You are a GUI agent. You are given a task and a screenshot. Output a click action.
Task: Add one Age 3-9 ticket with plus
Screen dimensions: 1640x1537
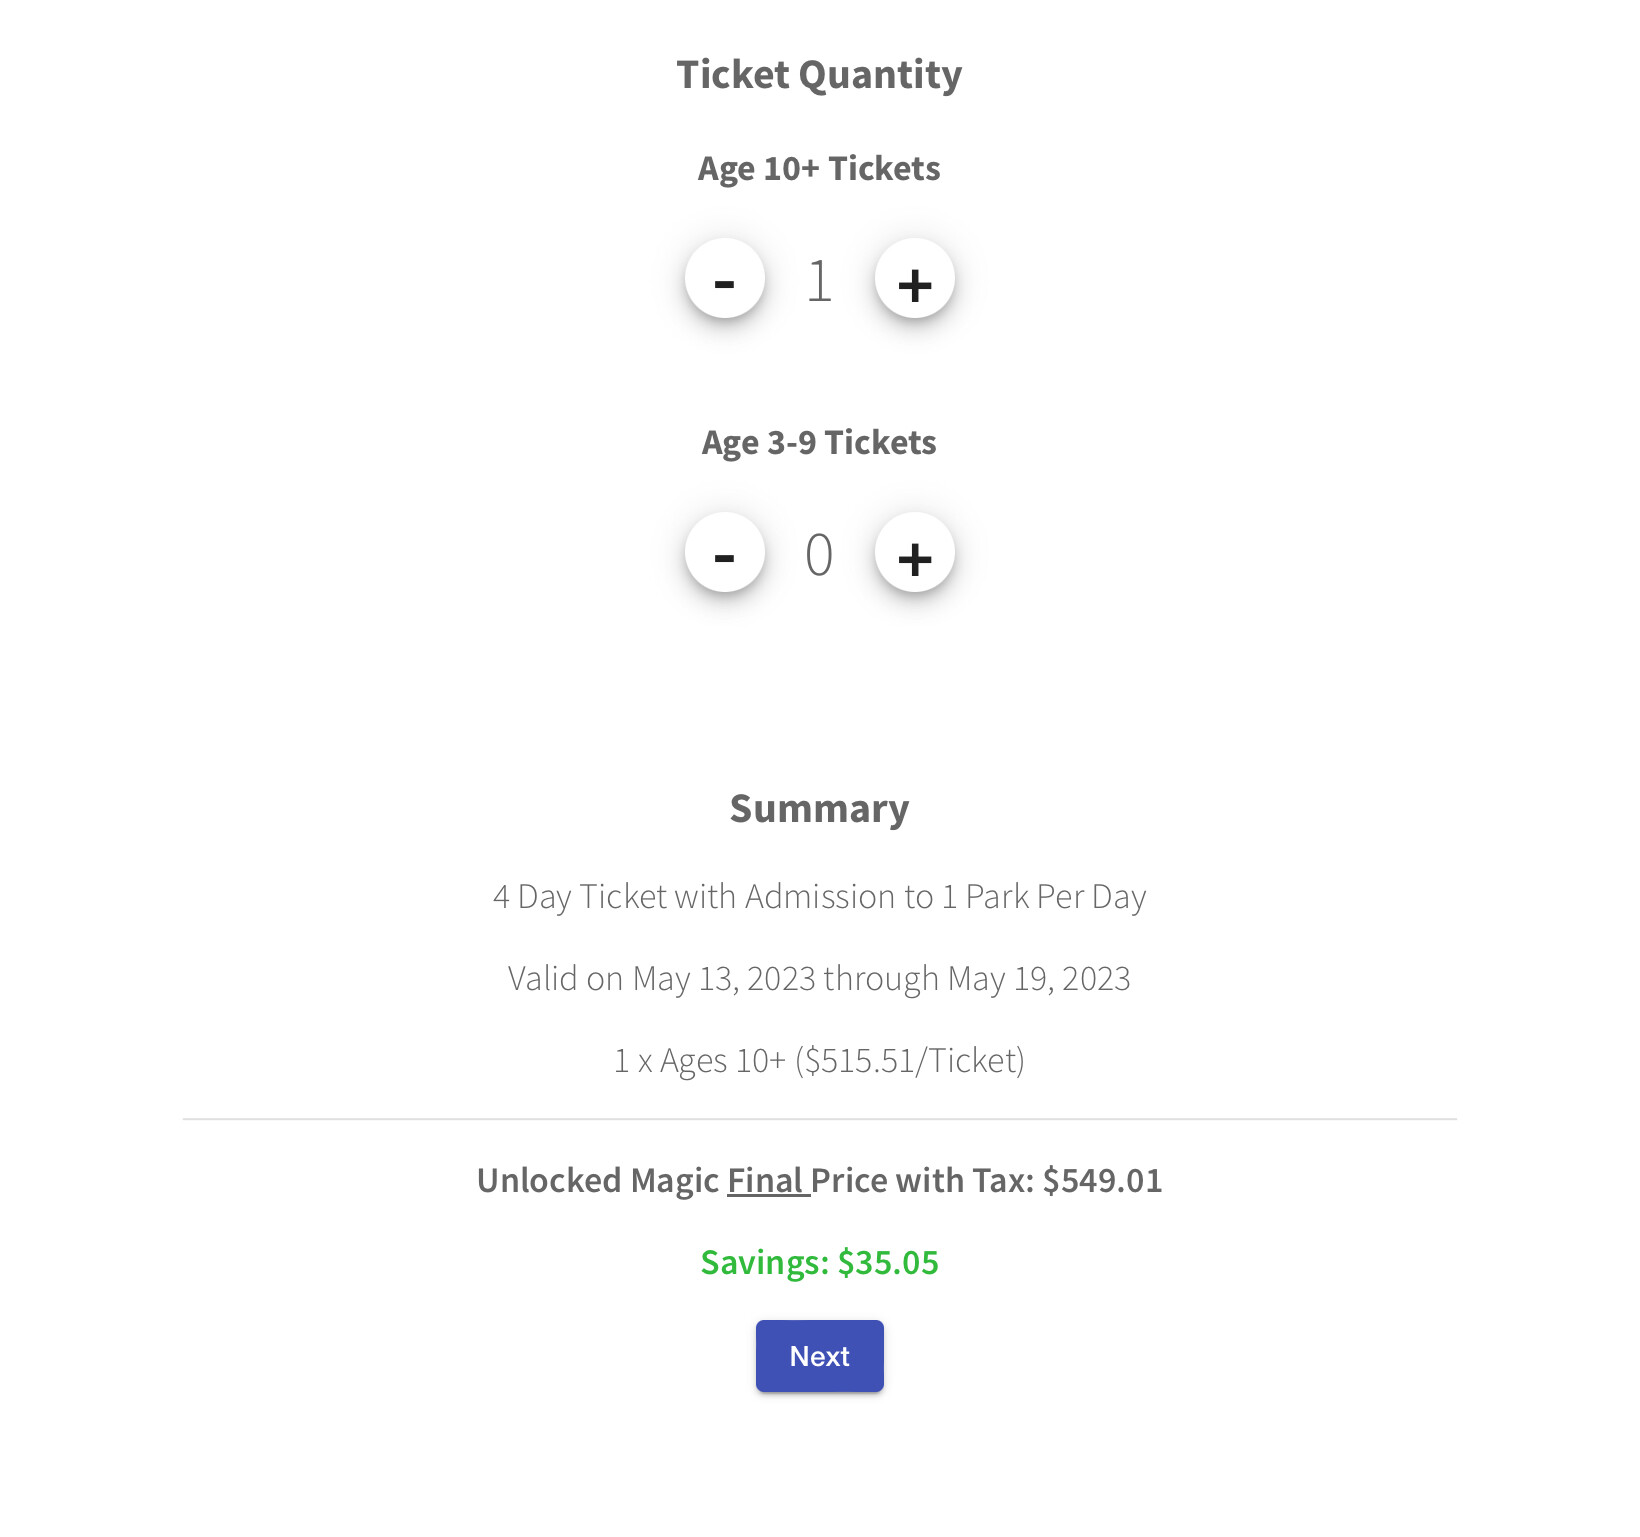tap(914, 553)
